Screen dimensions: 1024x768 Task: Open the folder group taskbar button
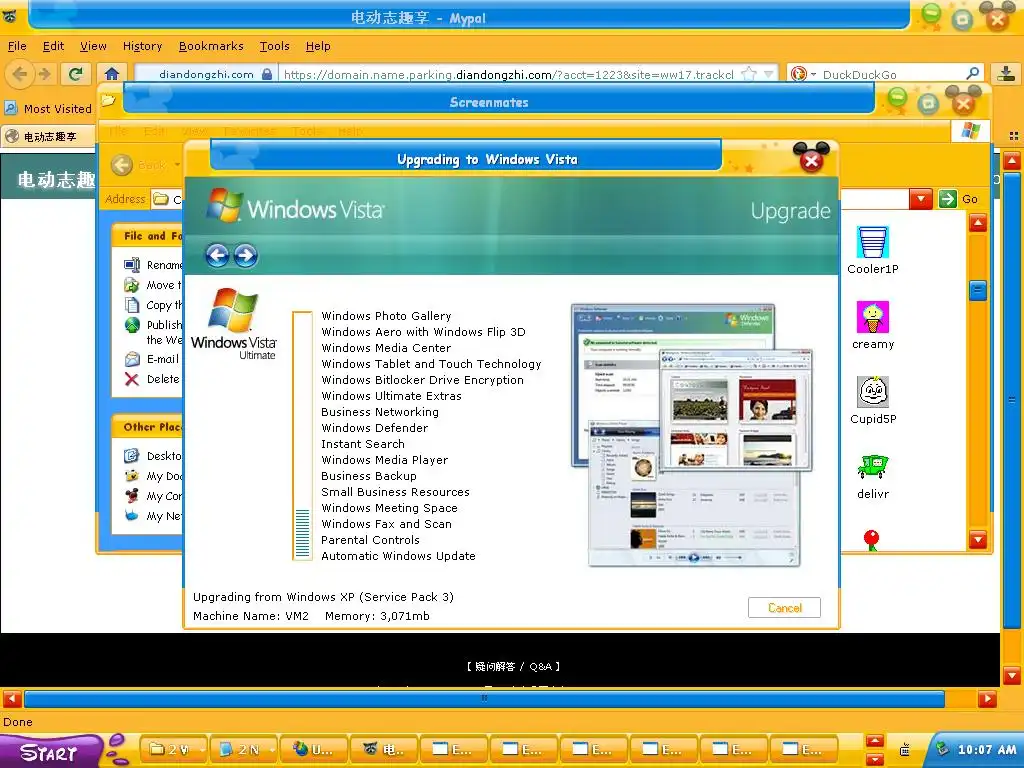coord(173,750)
